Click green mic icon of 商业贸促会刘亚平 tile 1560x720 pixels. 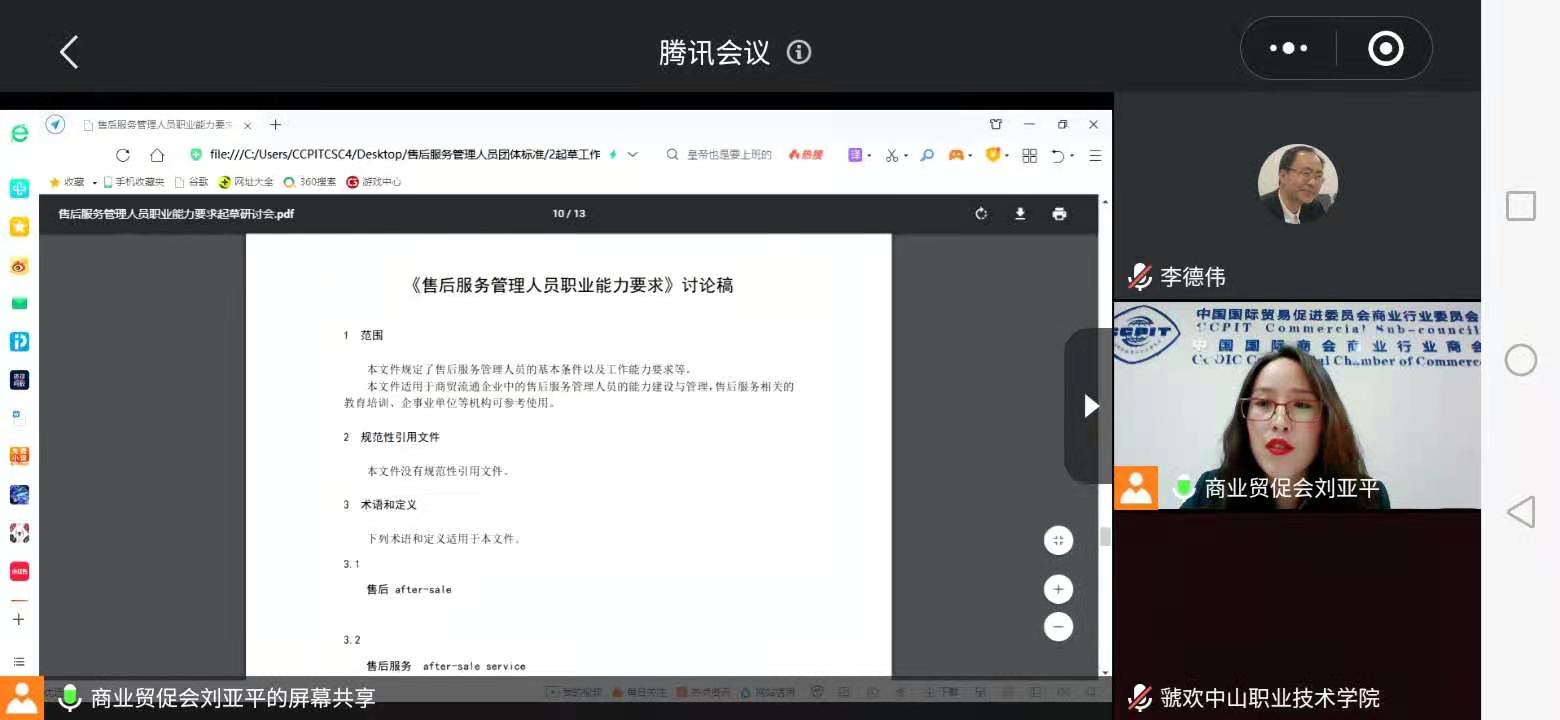[1183, 489]
